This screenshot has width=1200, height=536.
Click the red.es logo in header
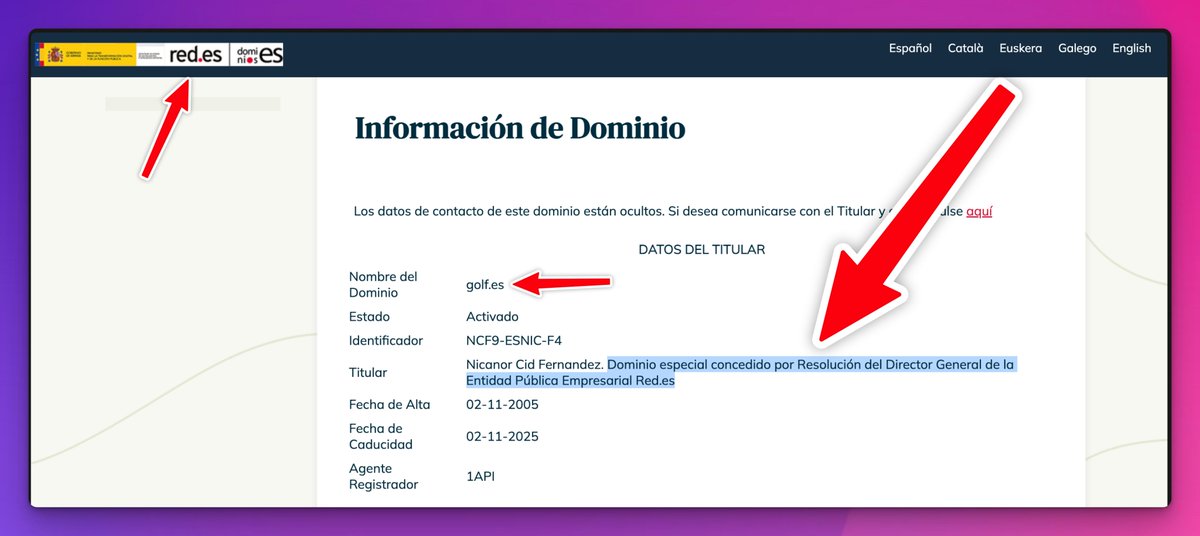pyautogui.click(x=195, y=55)
